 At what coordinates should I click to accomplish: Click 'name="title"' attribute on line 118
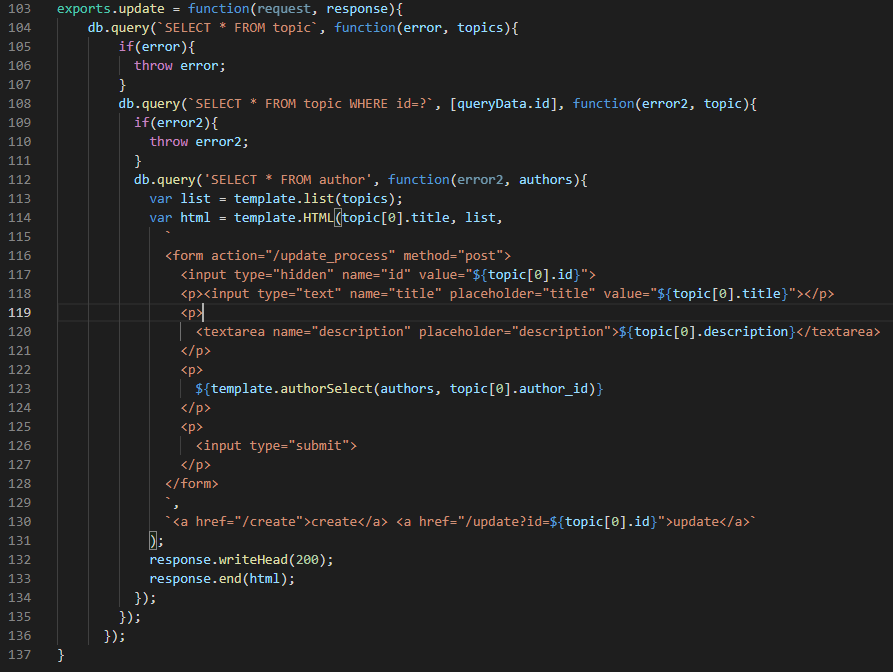tap(395, 294)
